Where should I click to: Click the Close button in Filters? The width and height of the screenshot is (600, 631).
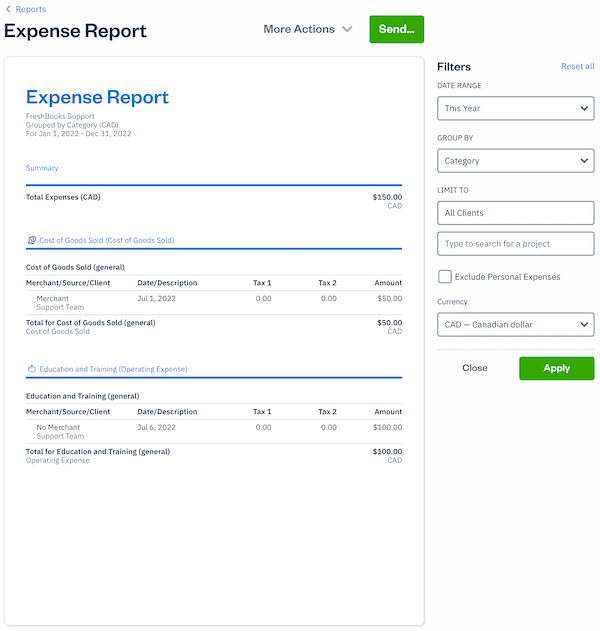(x=474, y=368)
